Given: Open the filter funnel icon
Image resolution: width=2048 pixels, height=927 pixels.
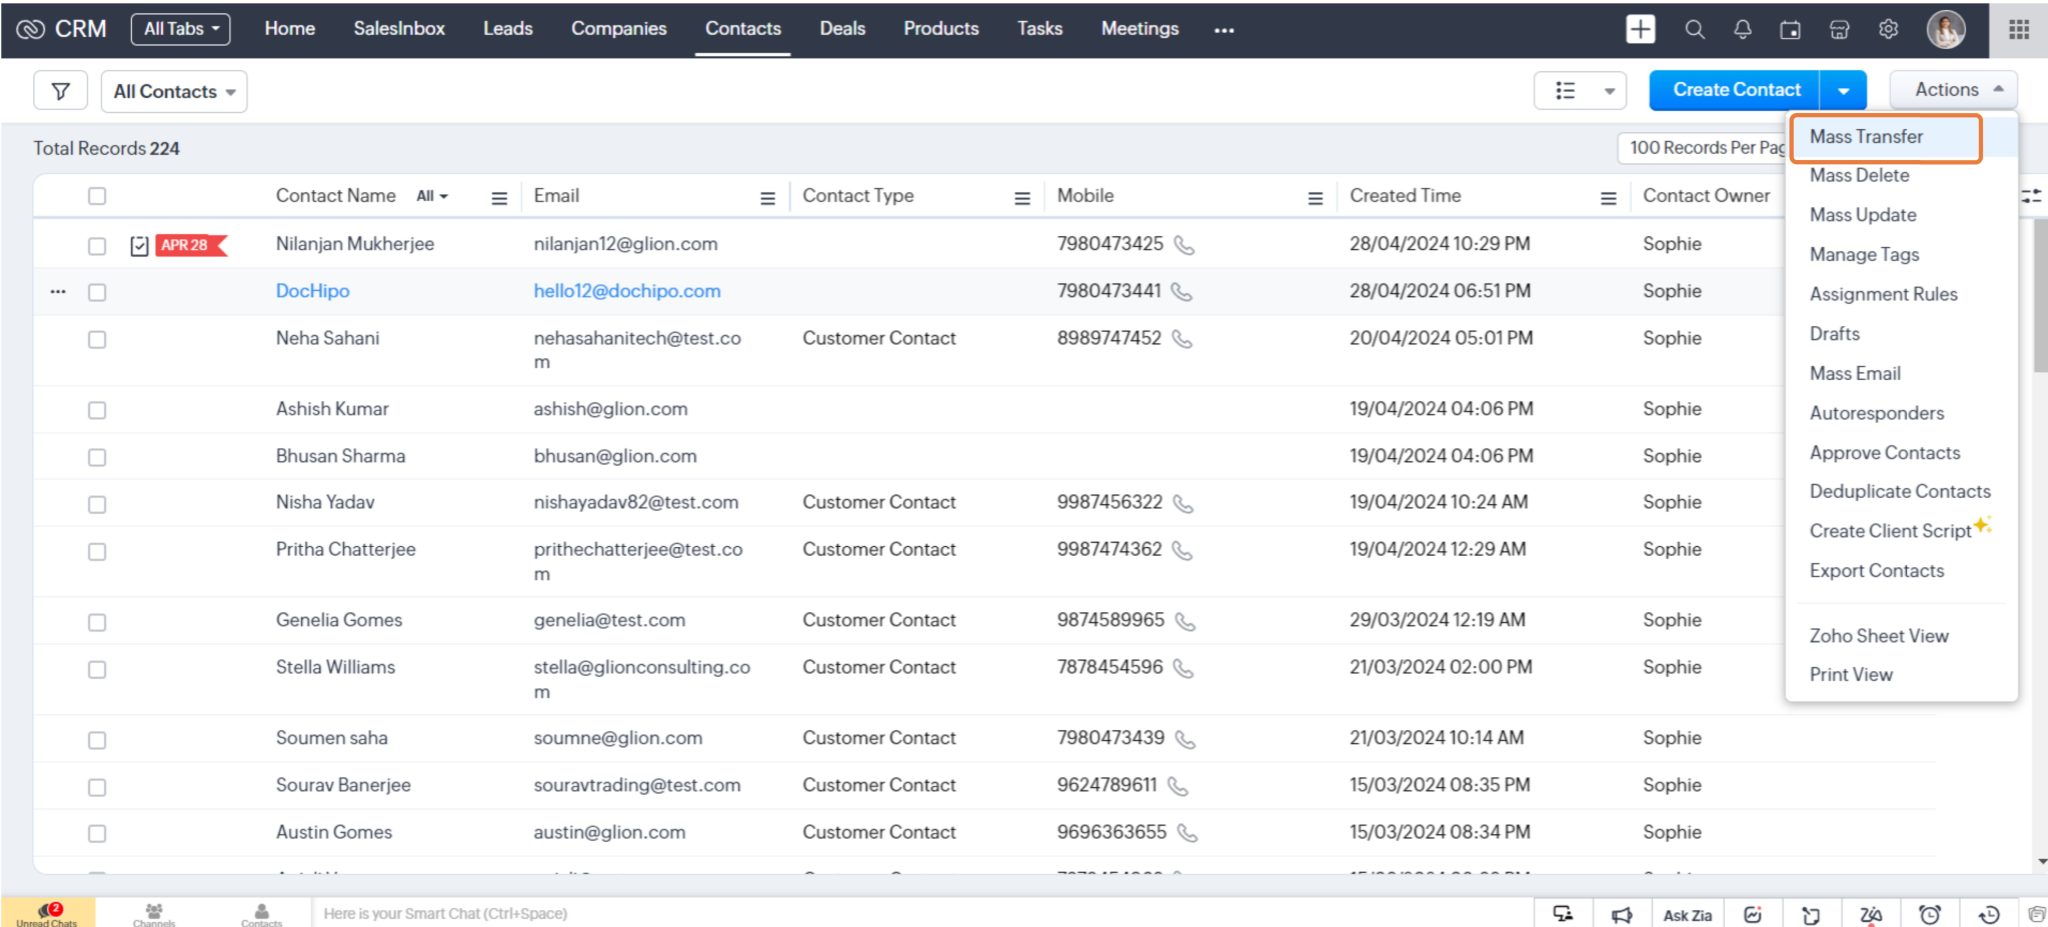Looking at the screenshot, I should (60, 90).
